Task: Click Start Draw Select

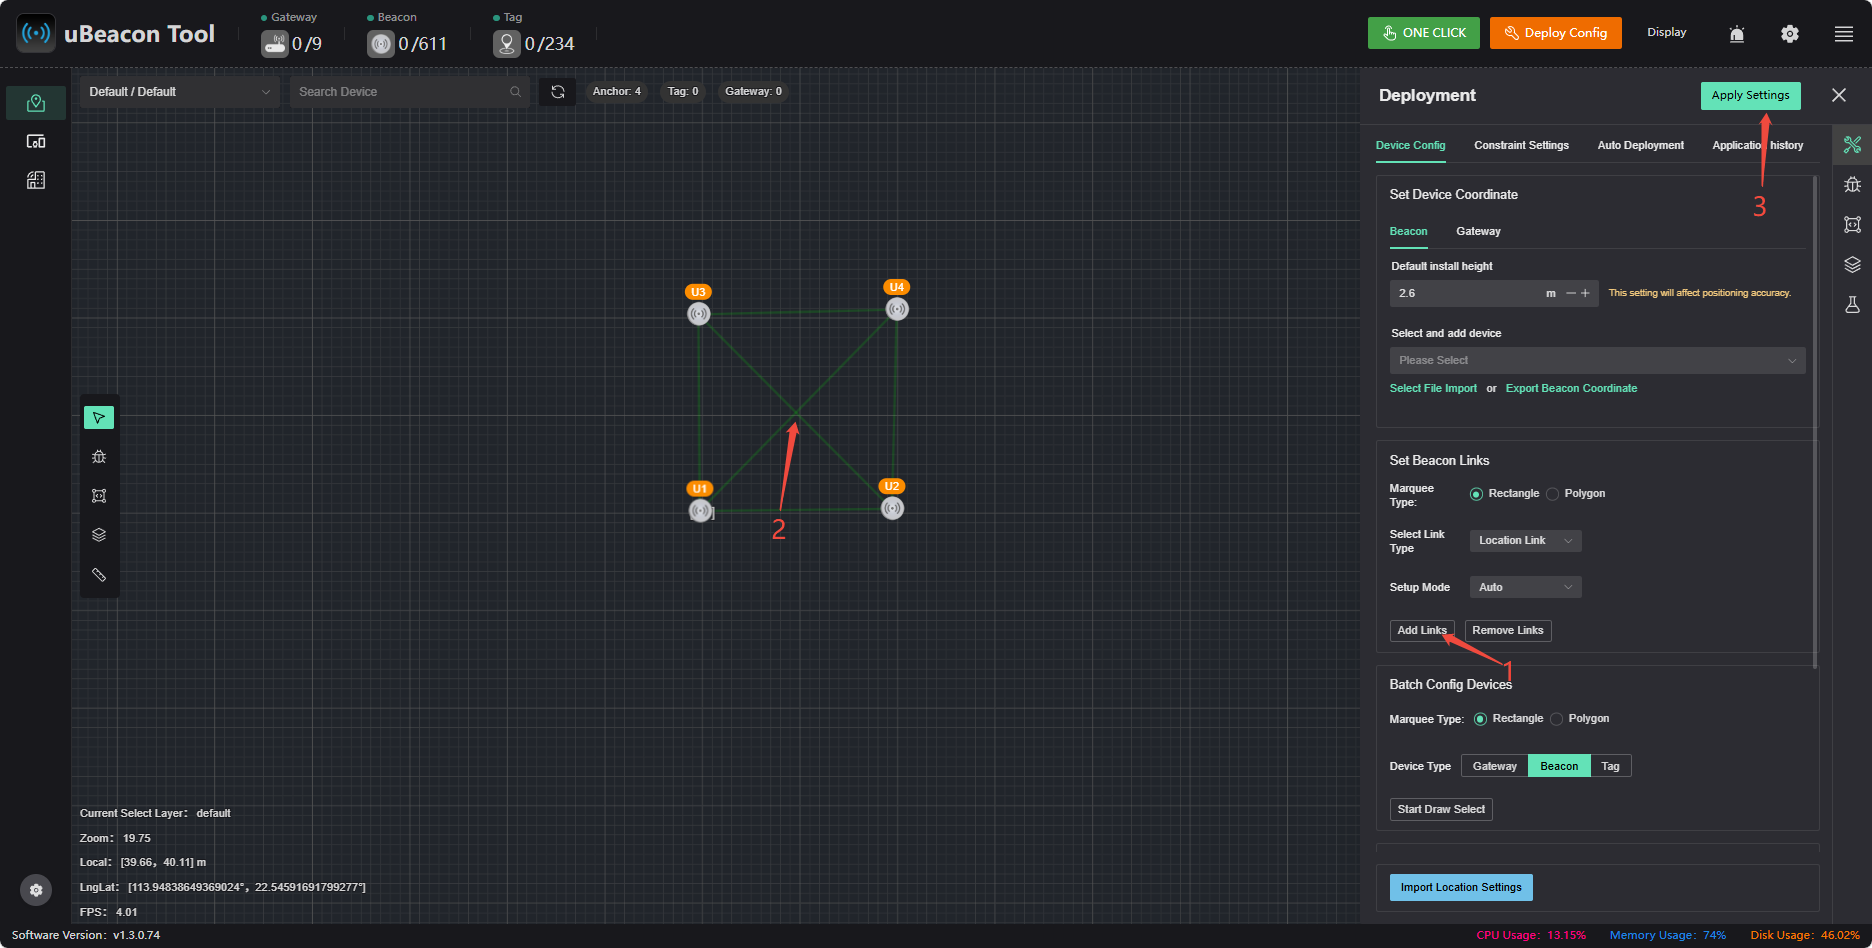Action: coord(1441,810)
